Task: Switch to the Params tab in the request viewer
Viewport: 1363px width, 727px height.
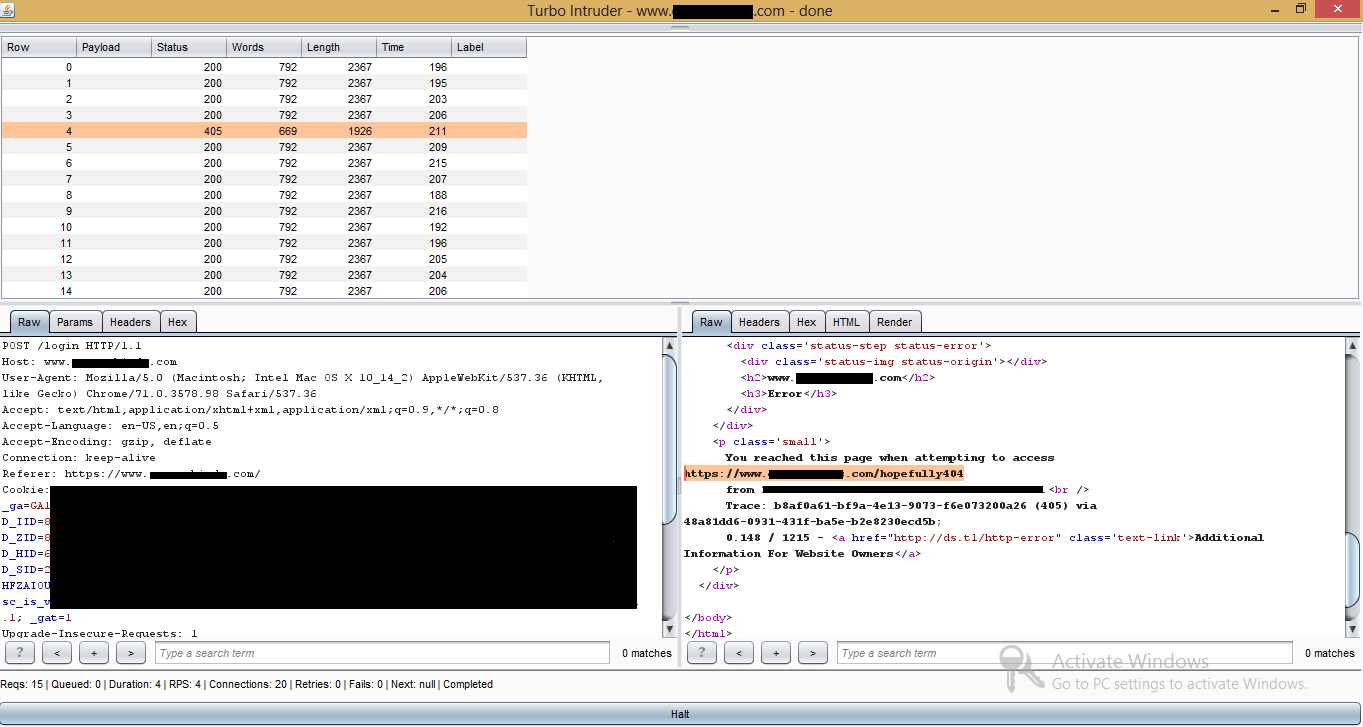Action: tap(75, 321)
